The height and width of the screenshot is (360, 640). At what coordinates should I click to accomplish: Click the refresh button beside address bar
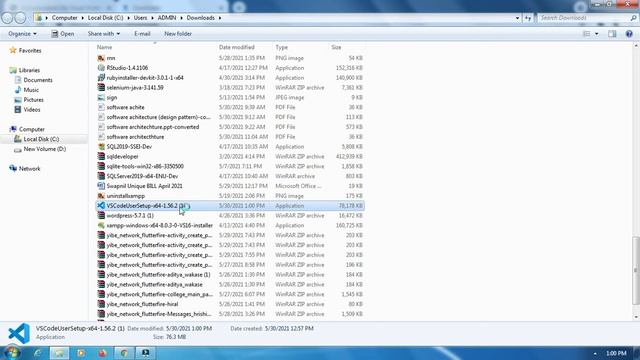pos(528,18)
